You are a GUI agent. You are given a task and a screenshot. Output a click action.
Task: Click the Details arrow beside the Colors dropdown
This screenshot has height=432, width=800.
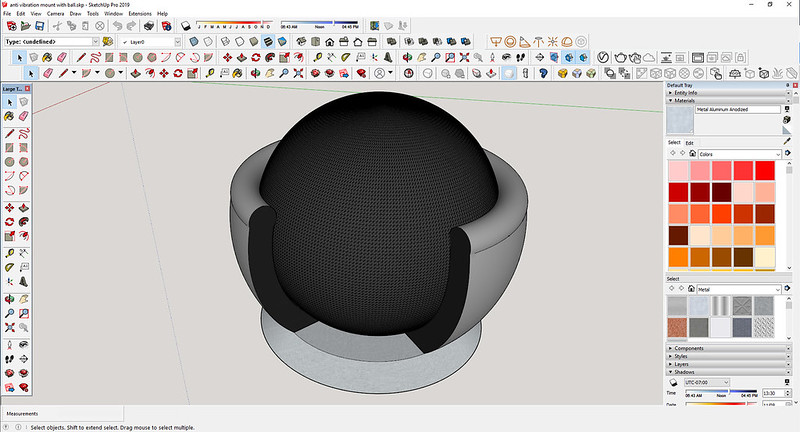tap(787, 154)
